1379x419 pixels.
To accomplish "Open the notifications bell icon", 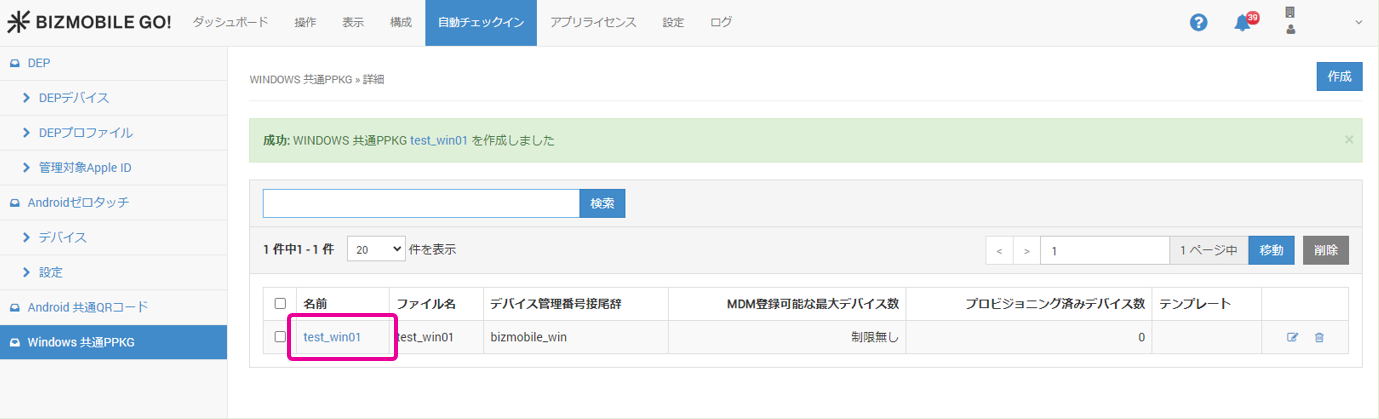I will pos(1243,23).
